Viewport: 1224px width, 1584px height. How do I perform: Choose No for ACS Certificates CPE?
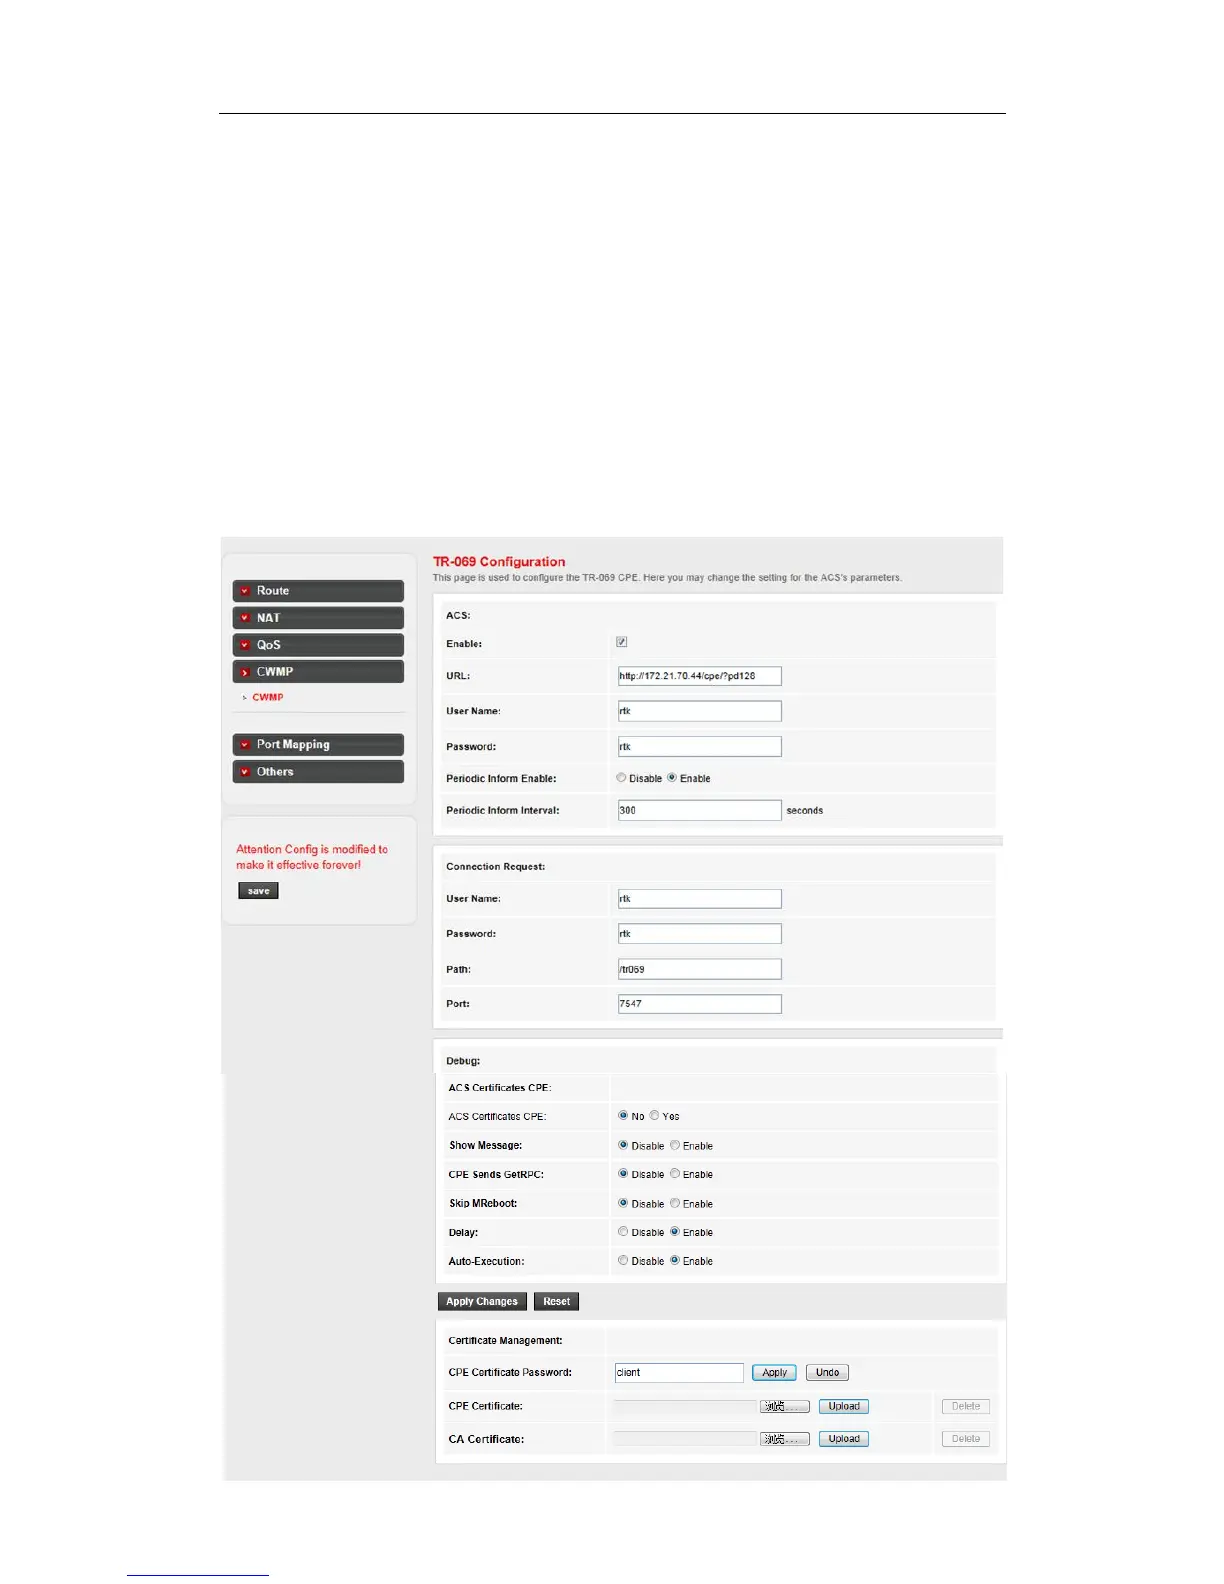coord(623,1116)
